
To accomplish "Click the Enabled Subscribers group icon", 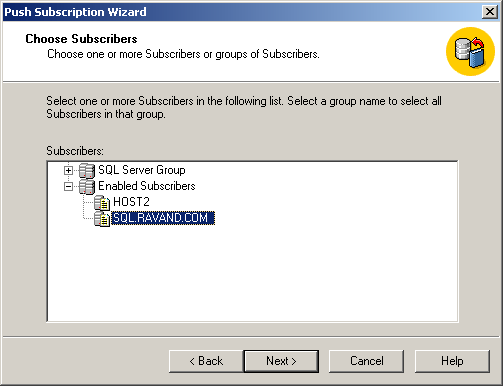I will (87, 187).
